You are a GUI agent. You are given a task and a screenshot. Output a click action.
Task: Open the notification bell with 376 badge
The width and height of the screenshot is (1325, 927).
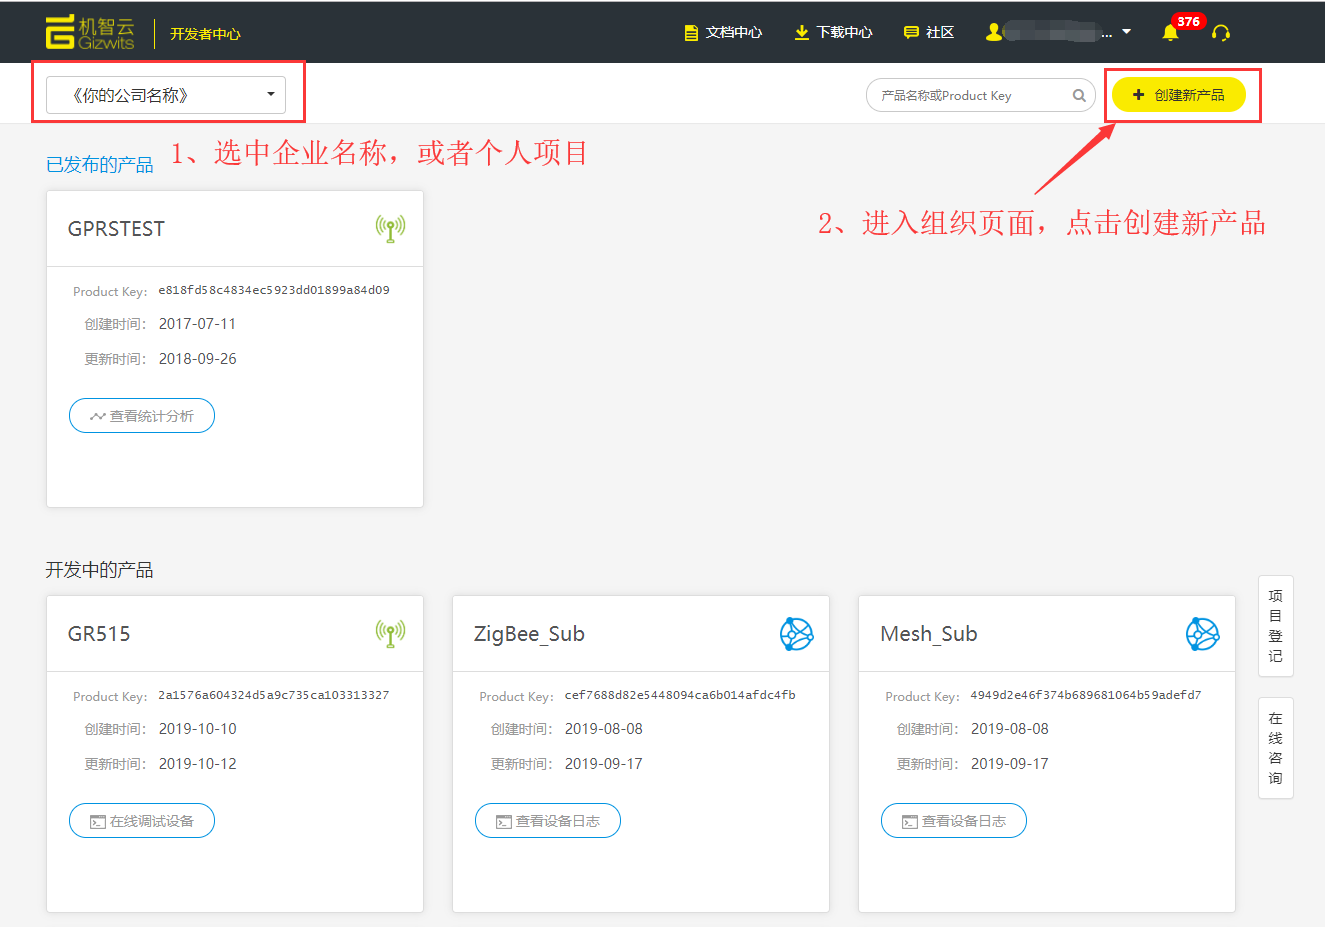click(x=1170, y=33)
